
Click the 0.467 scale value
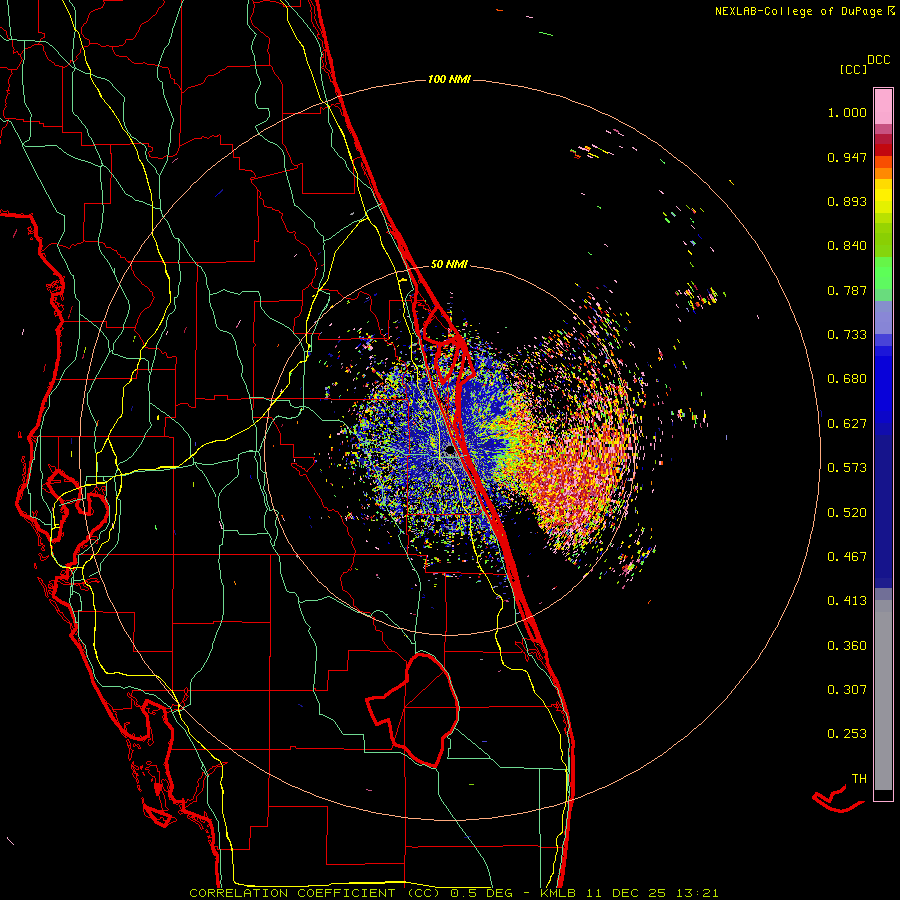(x=847, y=557)
